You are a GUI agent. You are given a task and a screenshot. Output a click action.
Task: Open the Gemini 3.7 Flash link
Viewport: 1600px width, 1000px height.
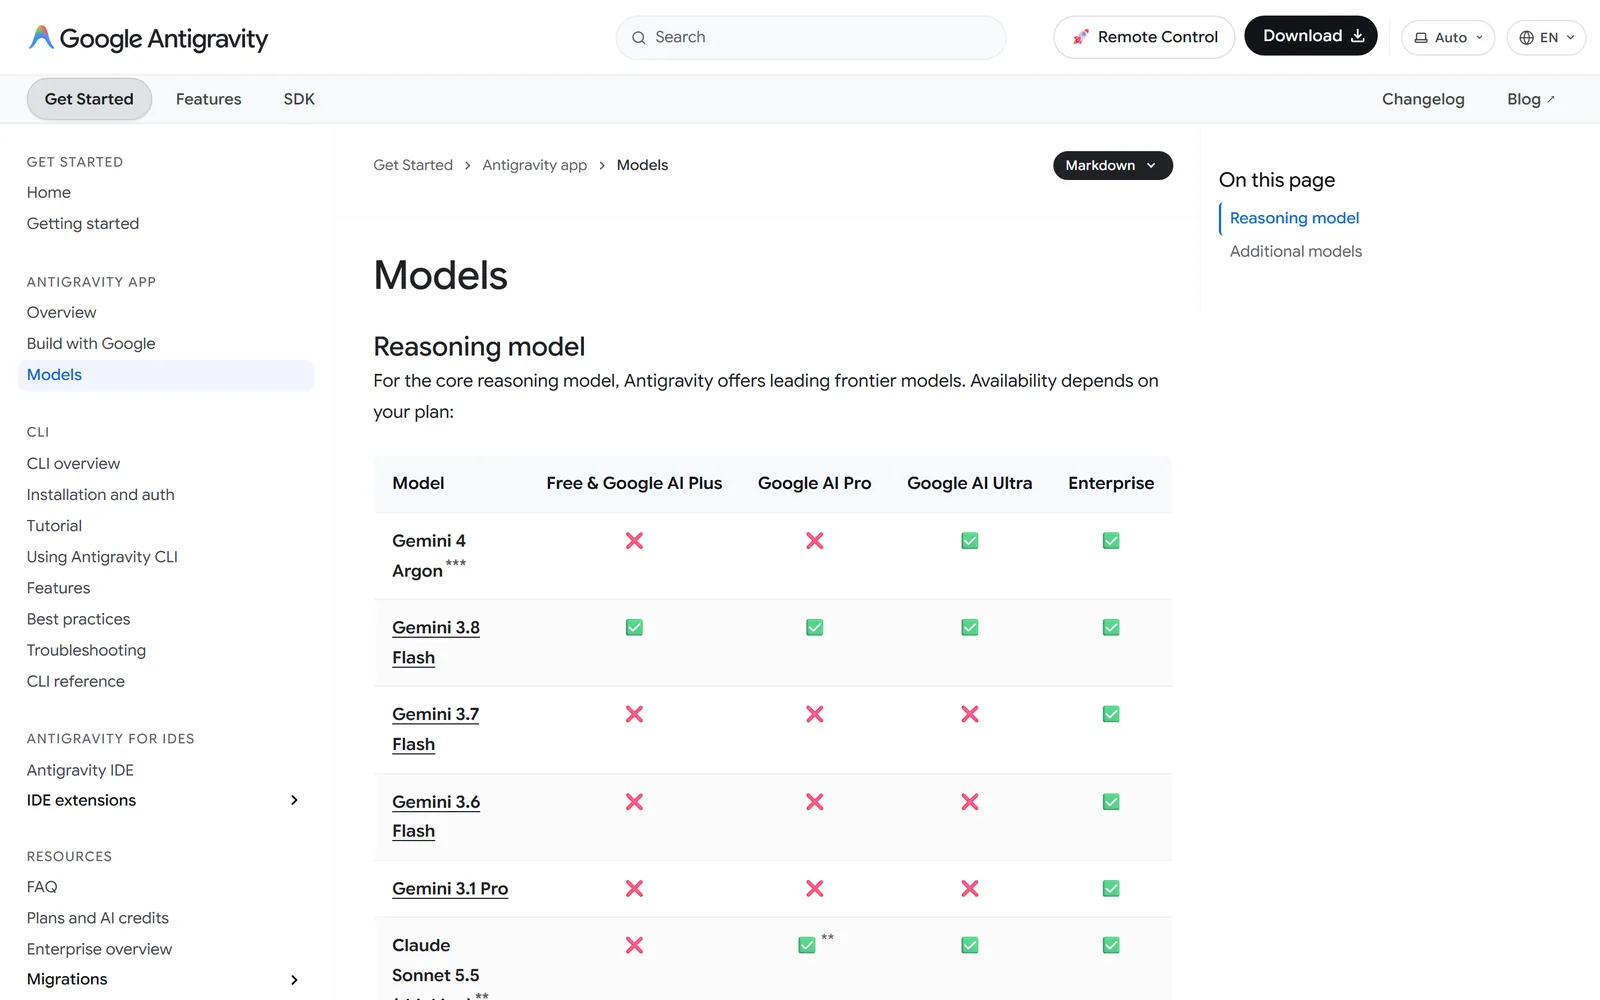click(x=436, y=729)
